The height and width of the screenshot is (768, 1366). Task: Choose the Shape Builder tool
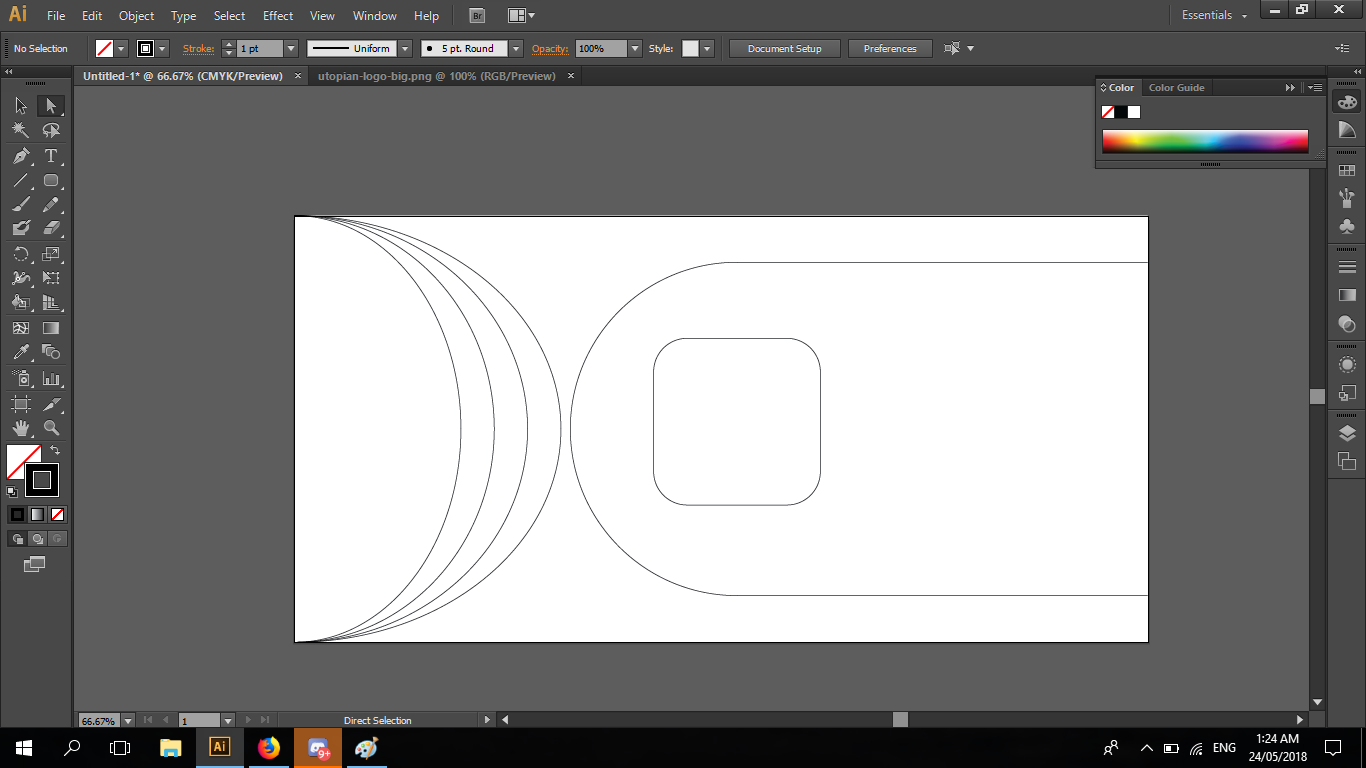(x=21, y=303)
